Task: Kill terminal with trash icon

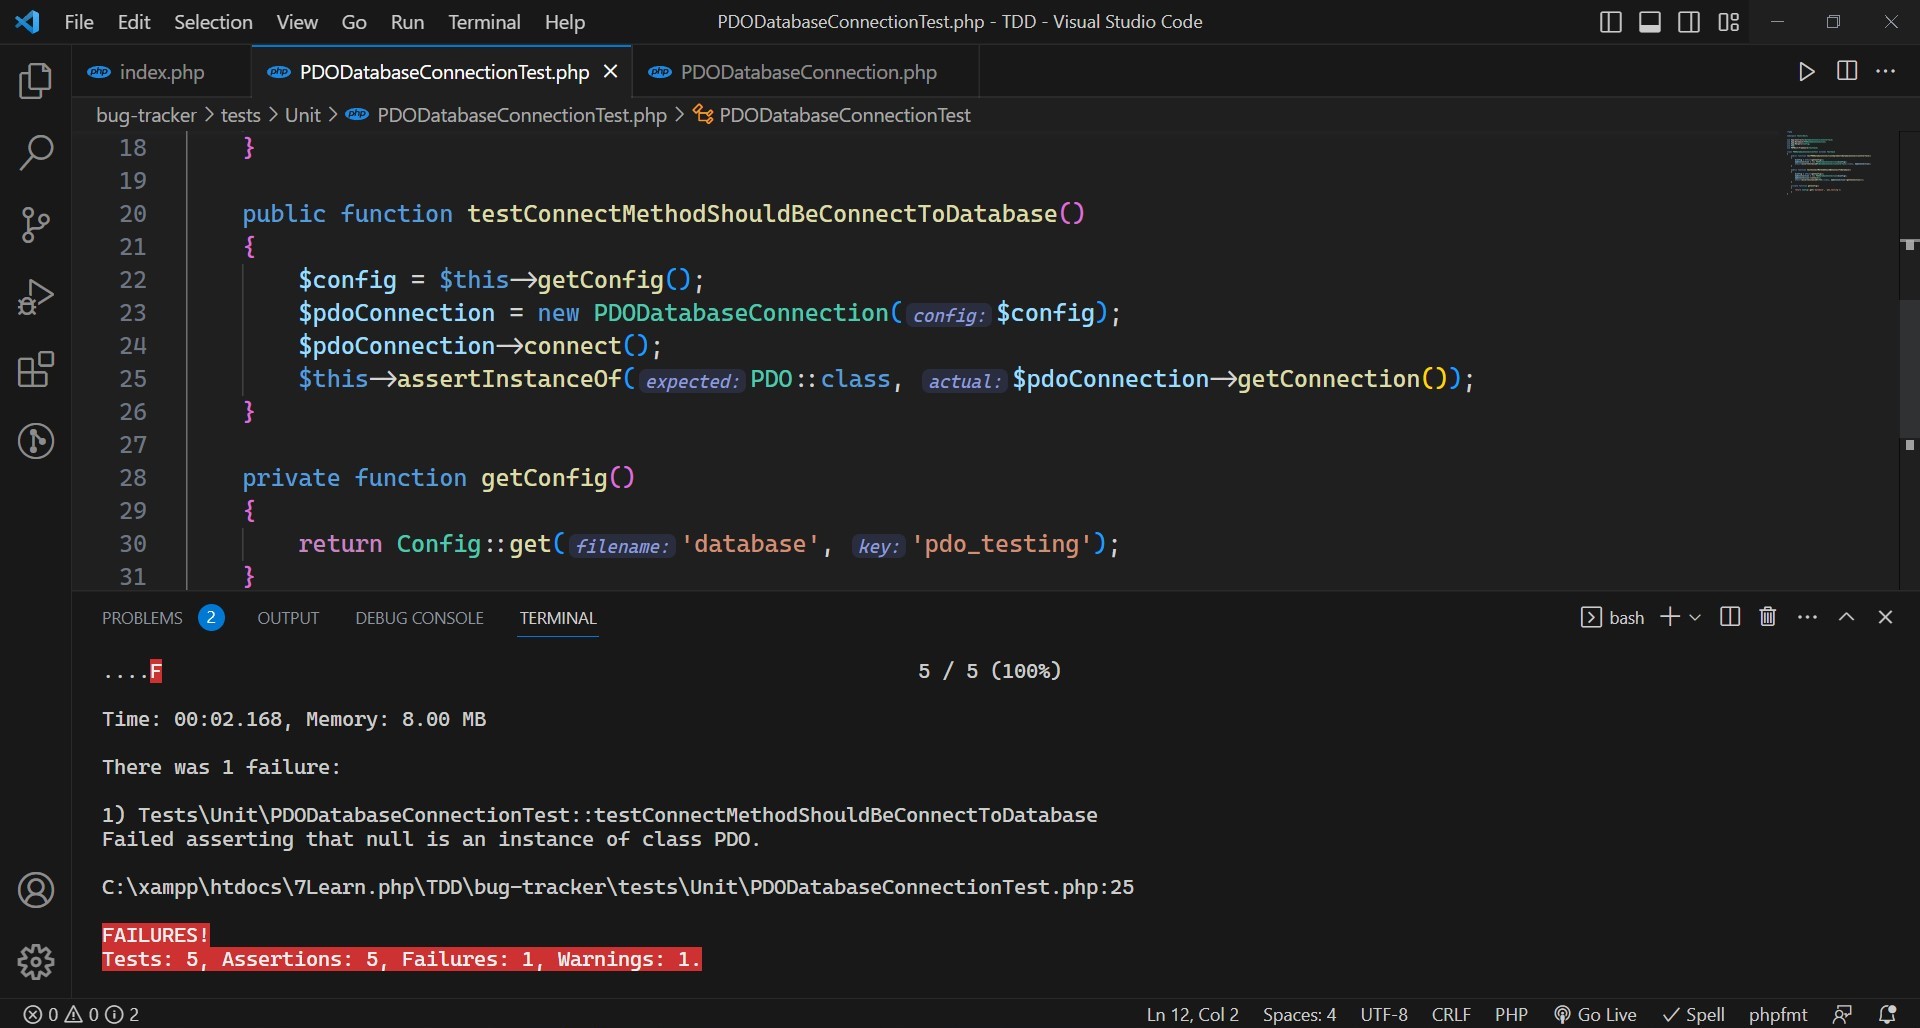Action: point(1768,617)
